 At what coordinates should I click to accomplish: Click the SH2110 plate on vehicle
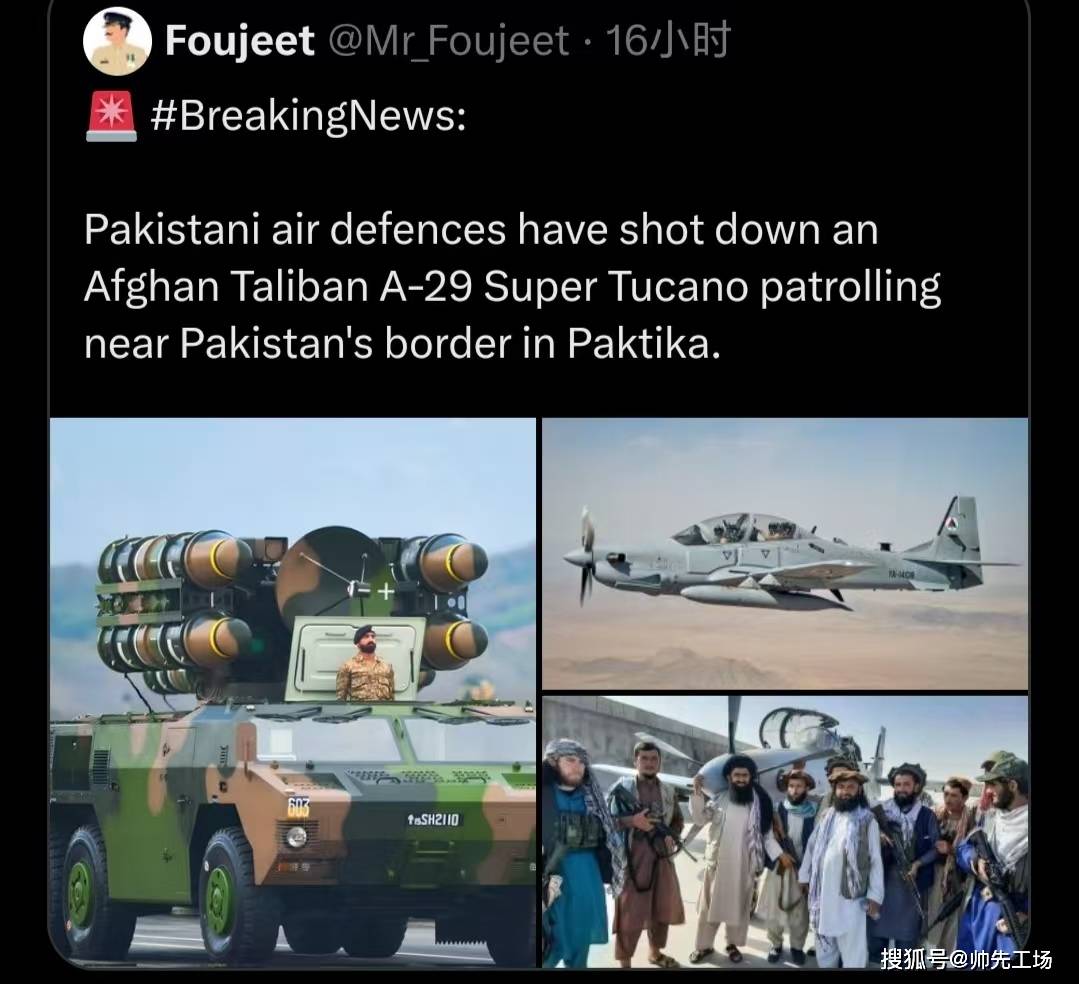tap(434, 820)
